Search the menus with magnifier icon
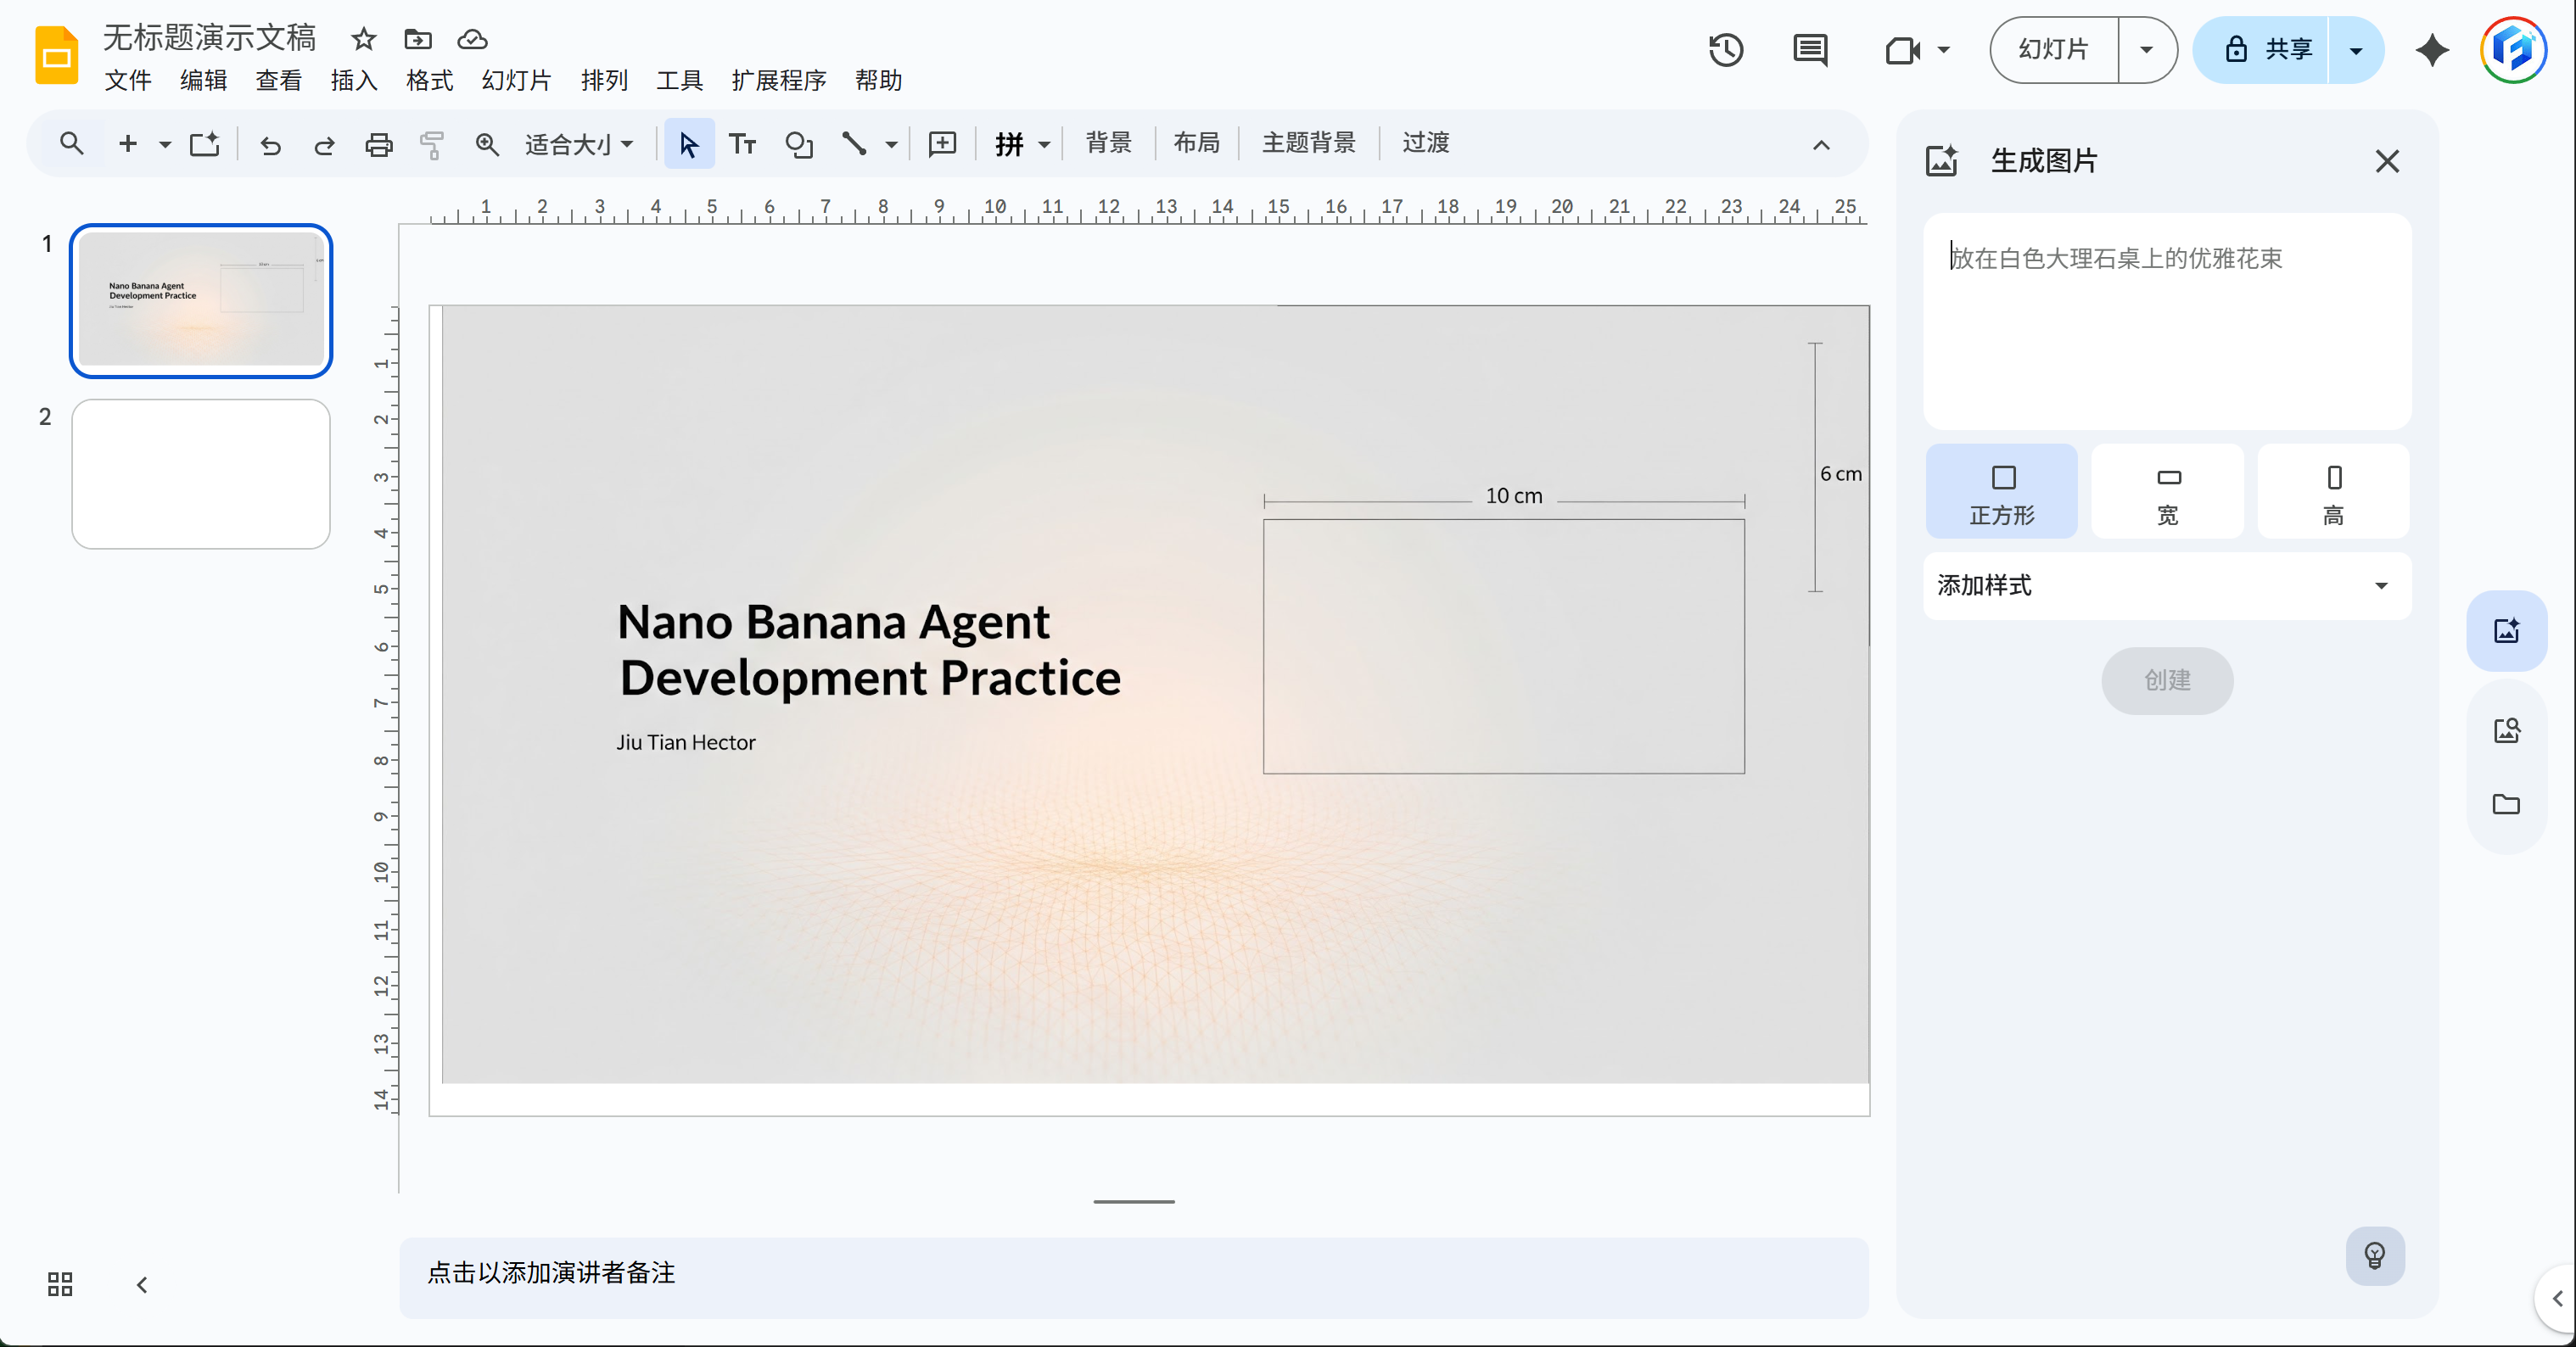 pos(71,144)
